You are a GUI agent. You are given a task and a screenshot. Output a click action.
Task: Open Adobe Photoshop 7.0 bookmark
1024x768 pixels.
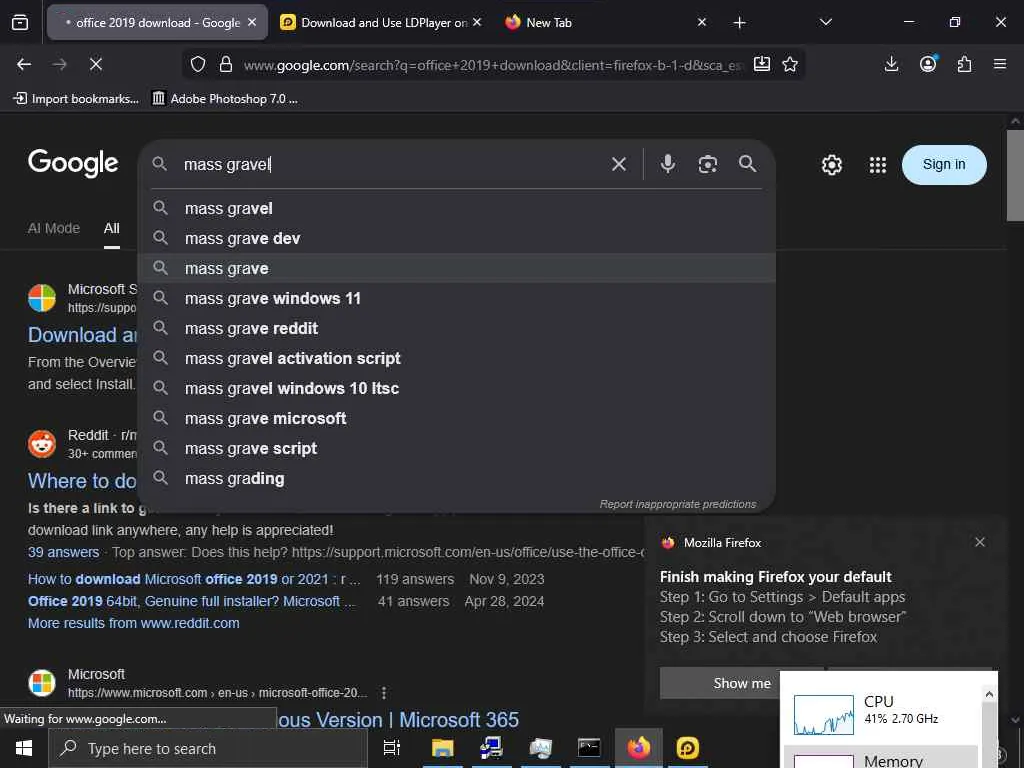[x=225, y=99]
